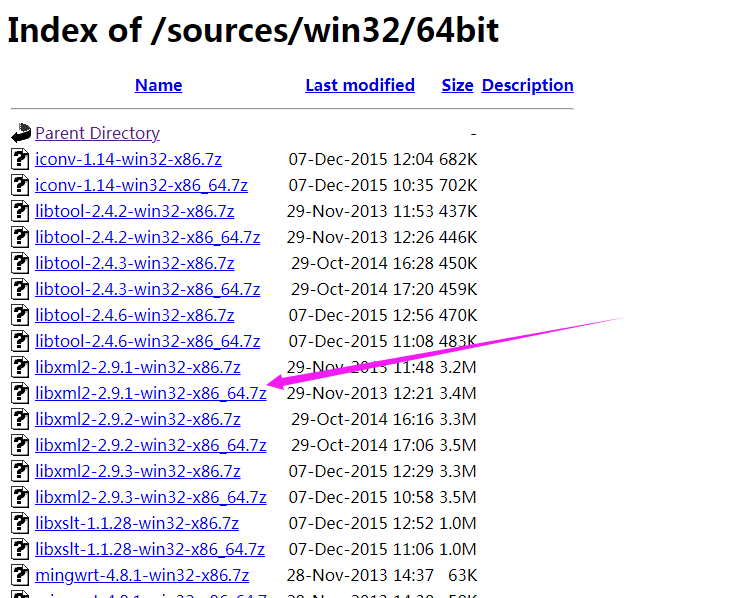The height and width of the screenshot is (598, 731).
Task: Sort listing by Name column
Action: (159, 85)
